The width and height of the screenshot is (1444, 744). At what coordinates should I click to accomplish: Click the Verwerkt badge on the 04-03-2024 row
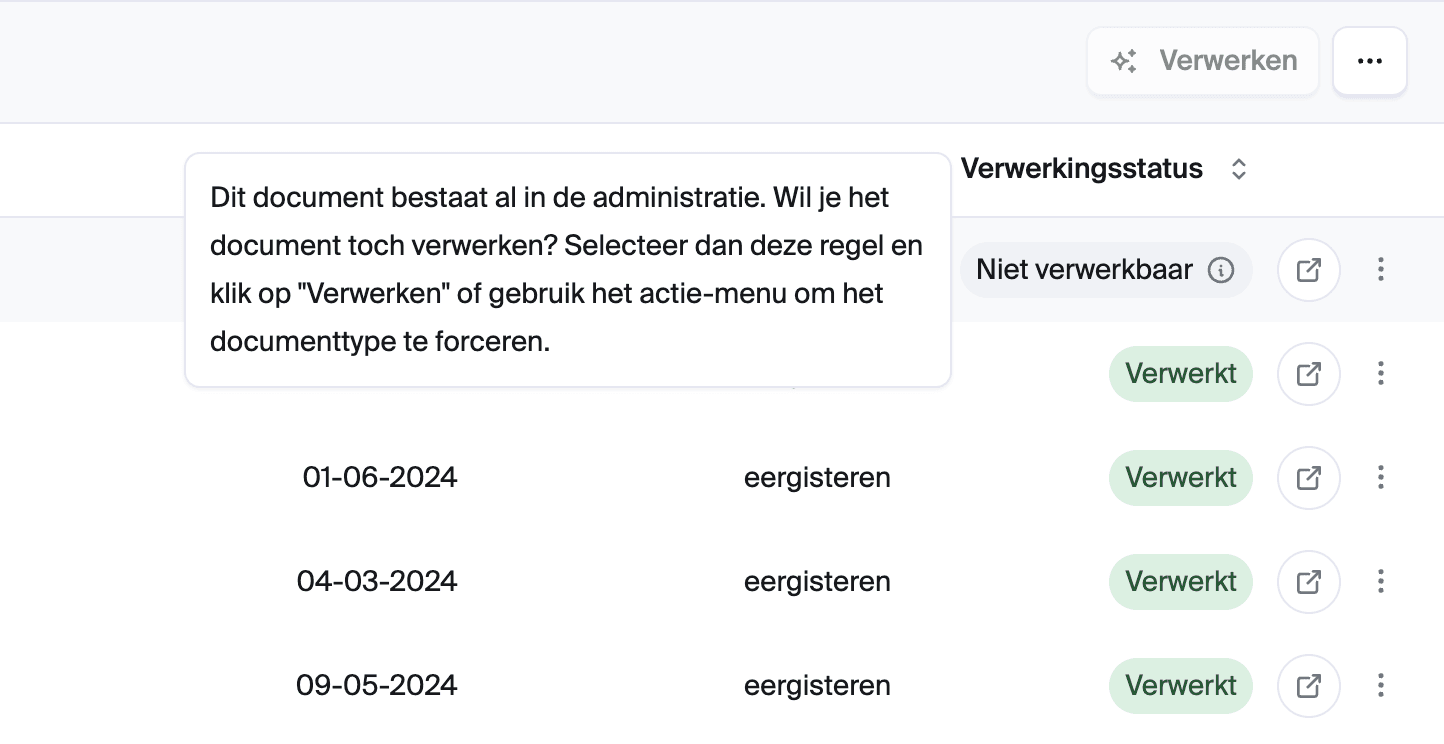tap(1180, 581)
